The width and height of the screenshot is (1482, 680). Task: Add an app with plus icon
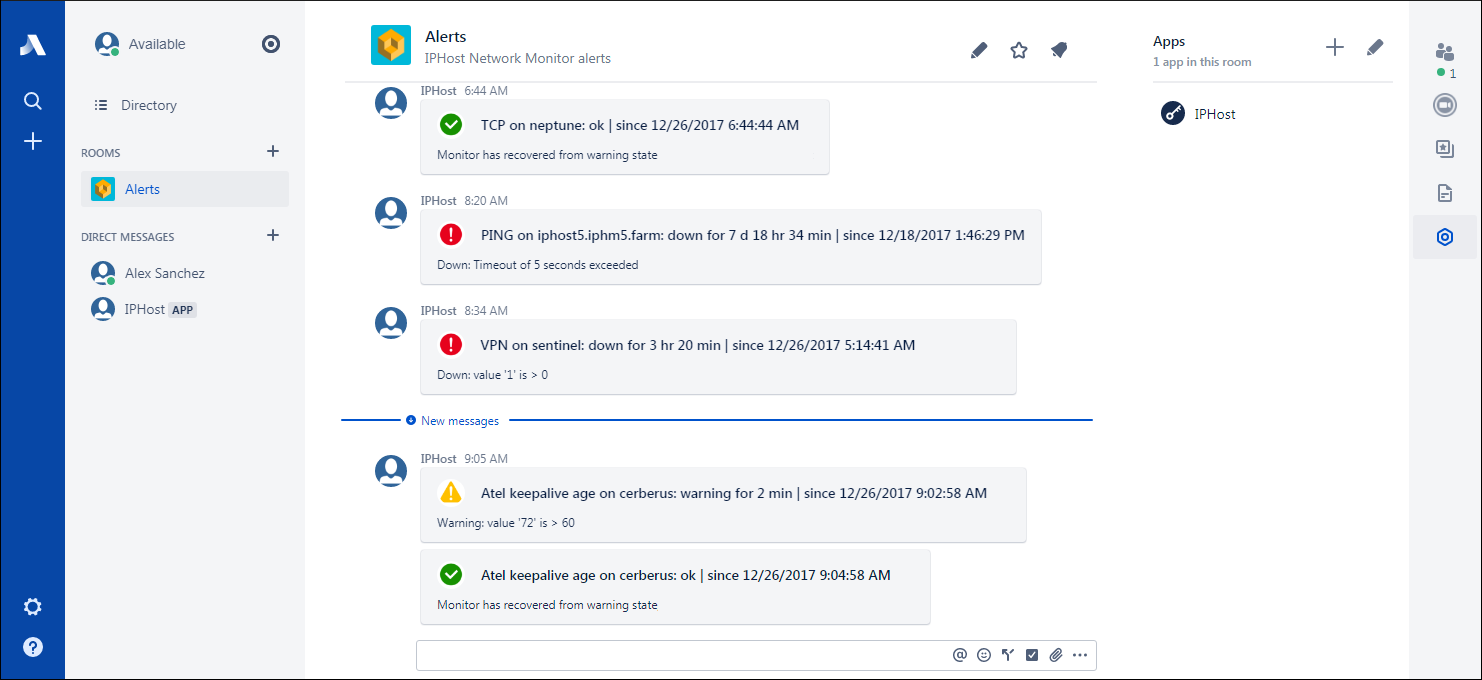(x=1335, y=47)
